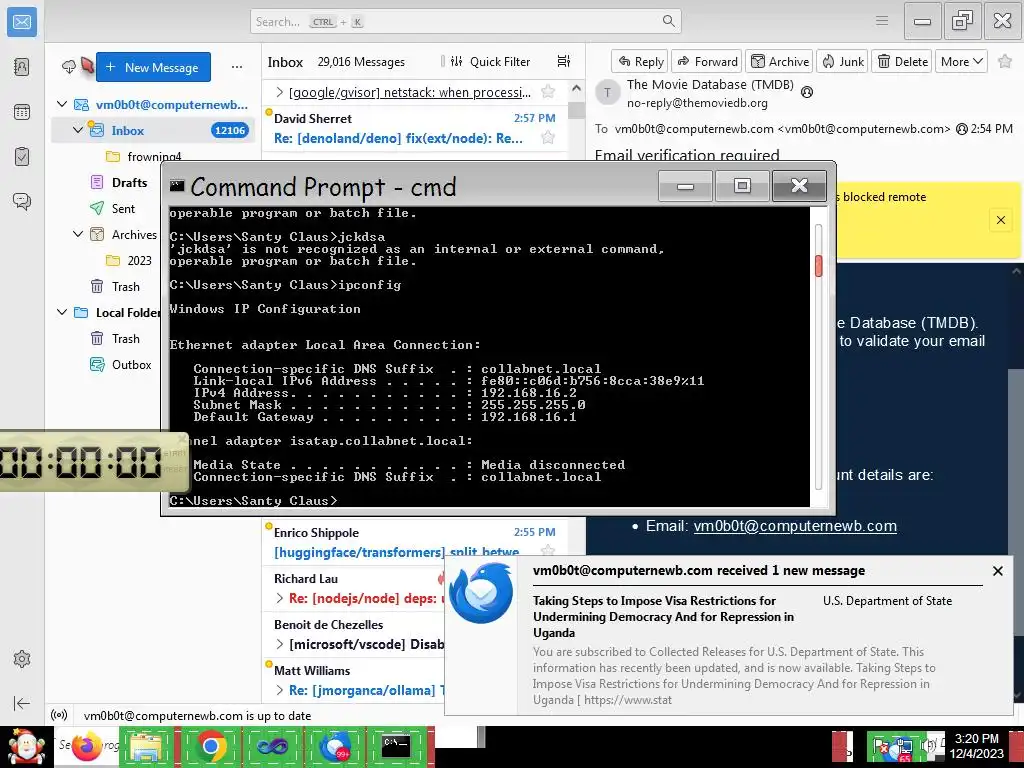Close the new message notification popup

coord(997,571)
